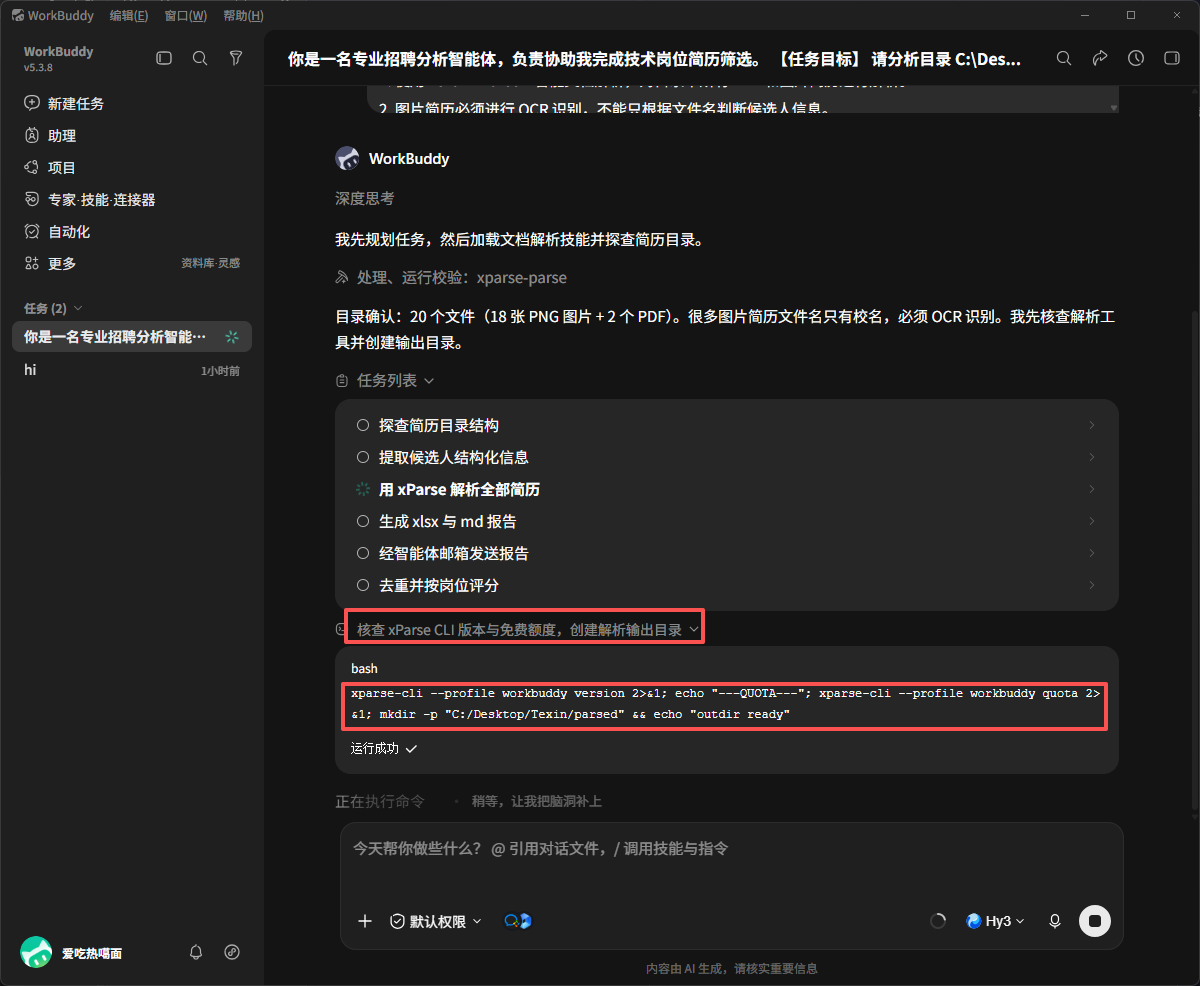Toggle right side panel icon

tap(1172, 58)
